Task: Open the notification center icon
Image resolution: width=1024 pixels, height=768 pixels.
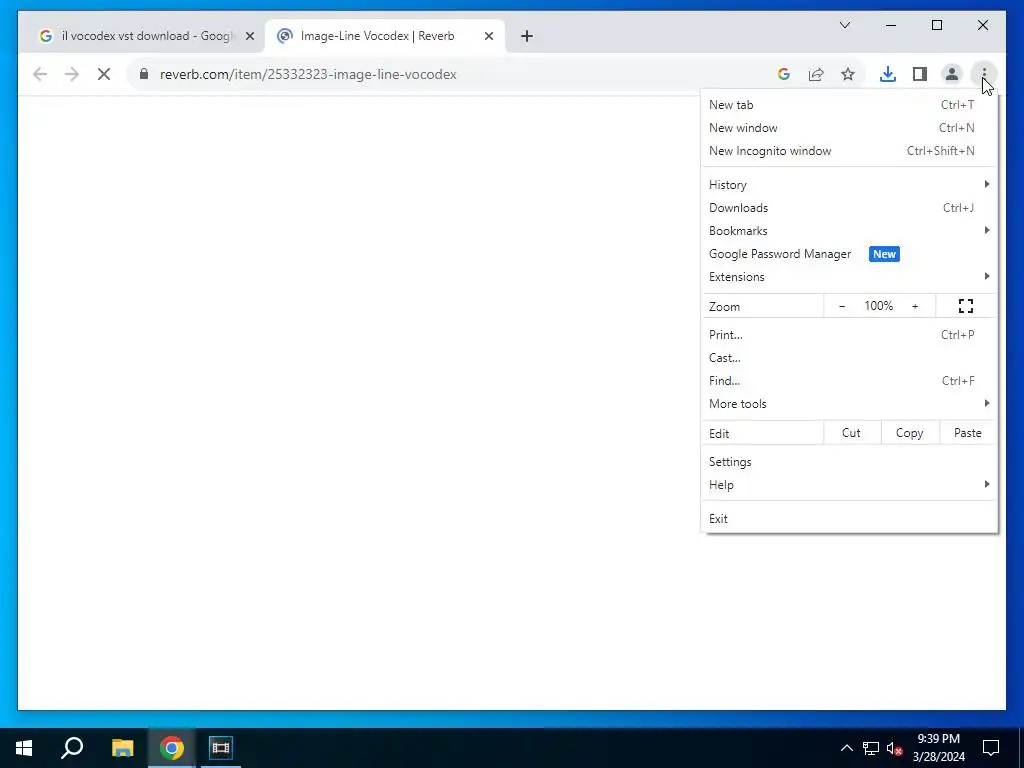Action: (991, 748)
